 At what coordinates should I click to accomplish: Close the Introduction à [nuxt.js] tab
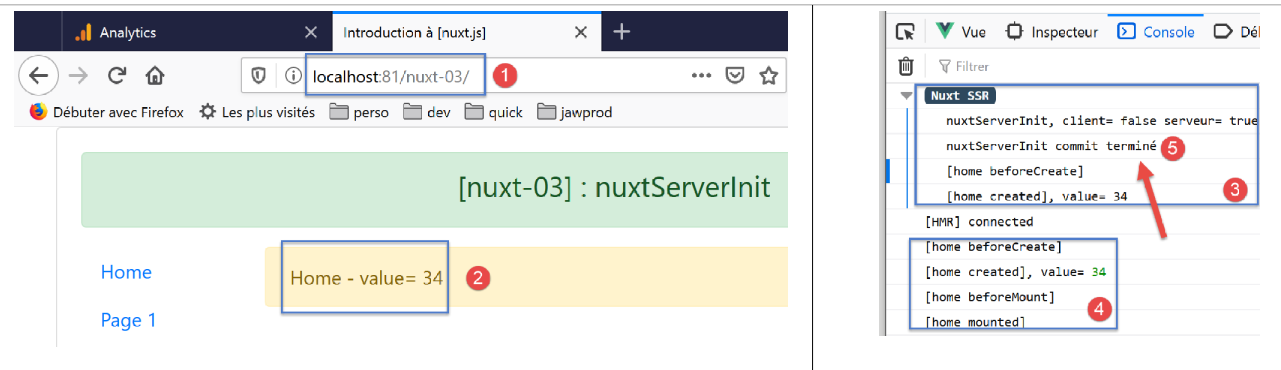pos(580,32)
